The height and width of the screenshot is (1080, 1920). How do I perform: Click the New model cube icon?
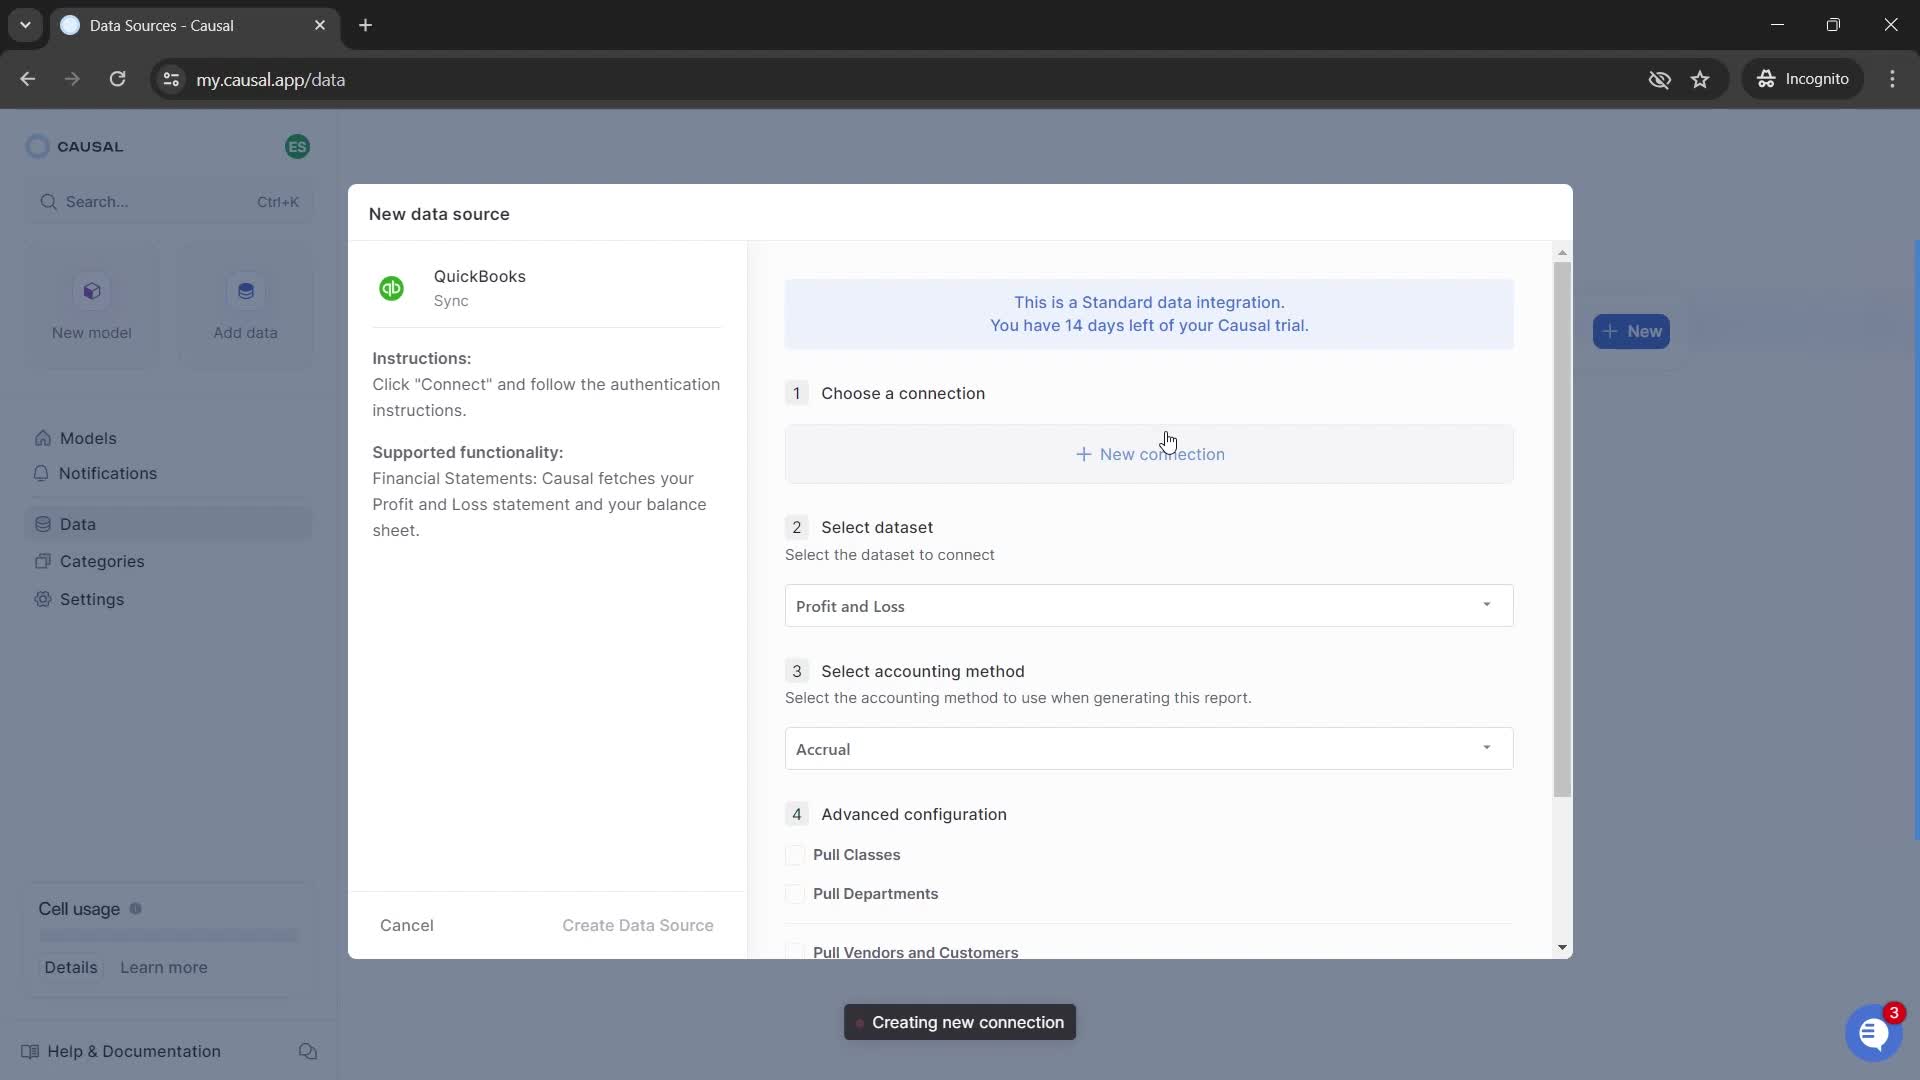(92, 291)
